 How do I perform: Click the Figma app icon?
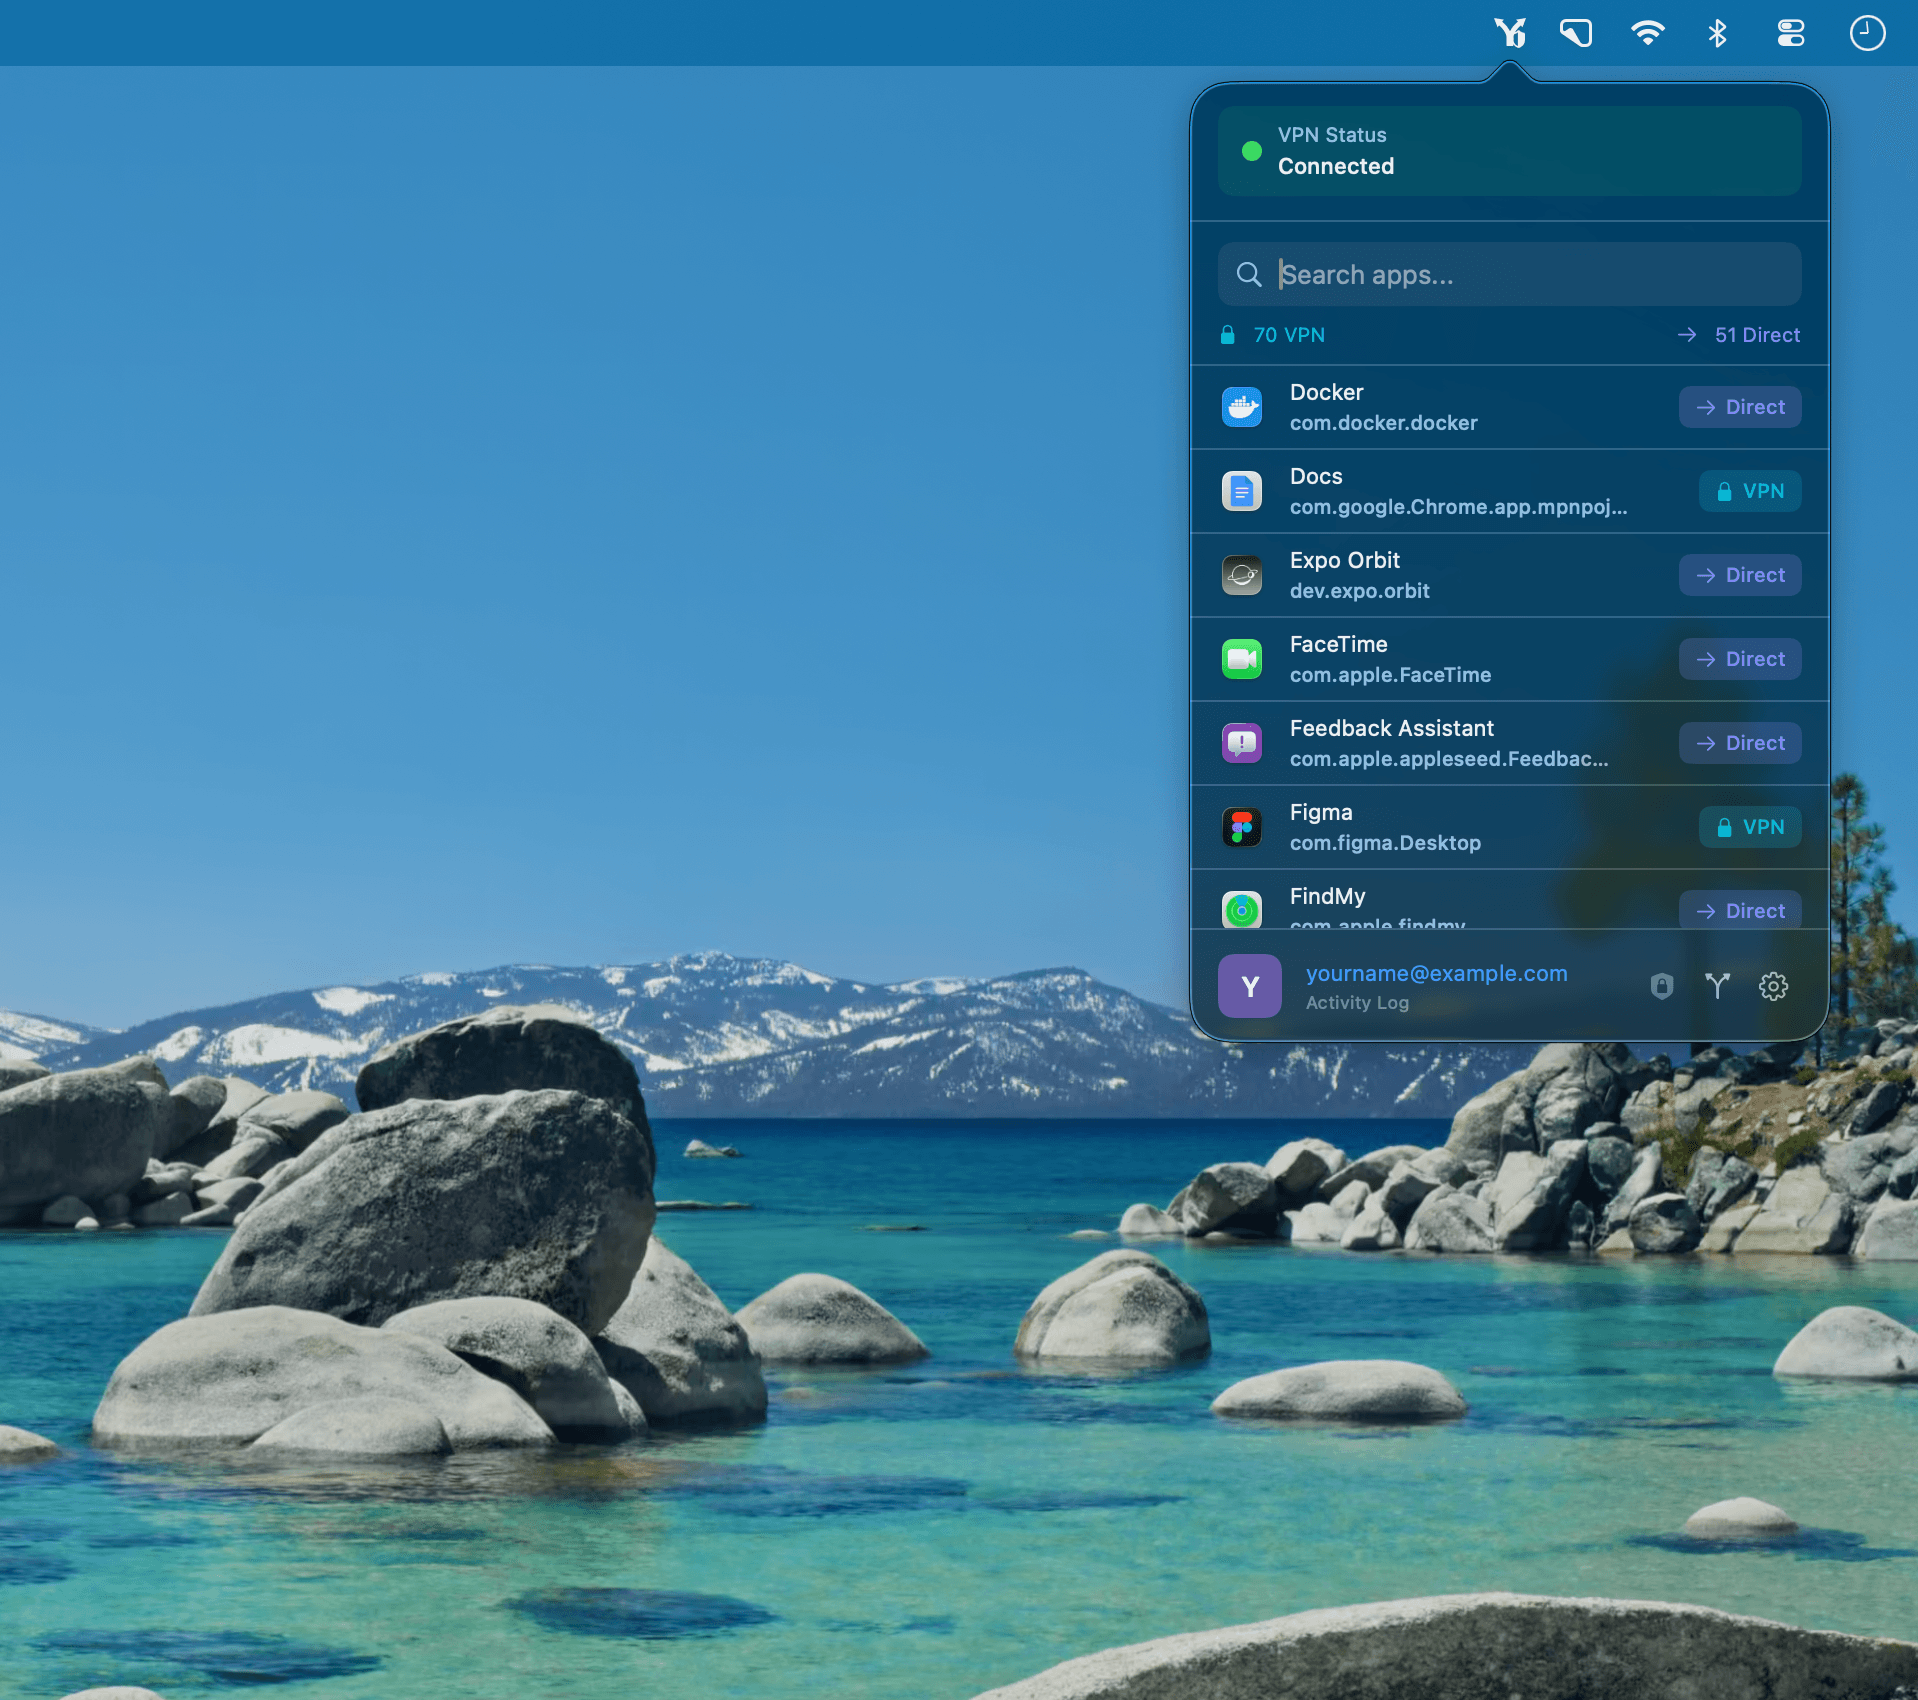(1242, 827)
